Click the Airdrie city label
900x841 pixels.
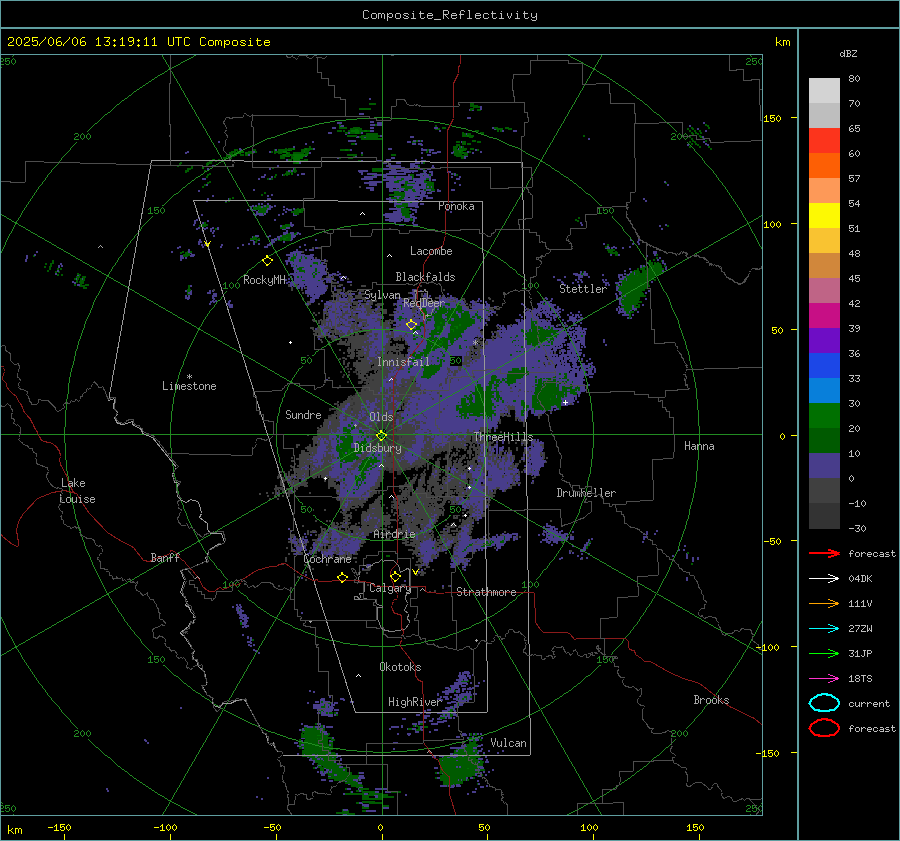click(394, 534)
